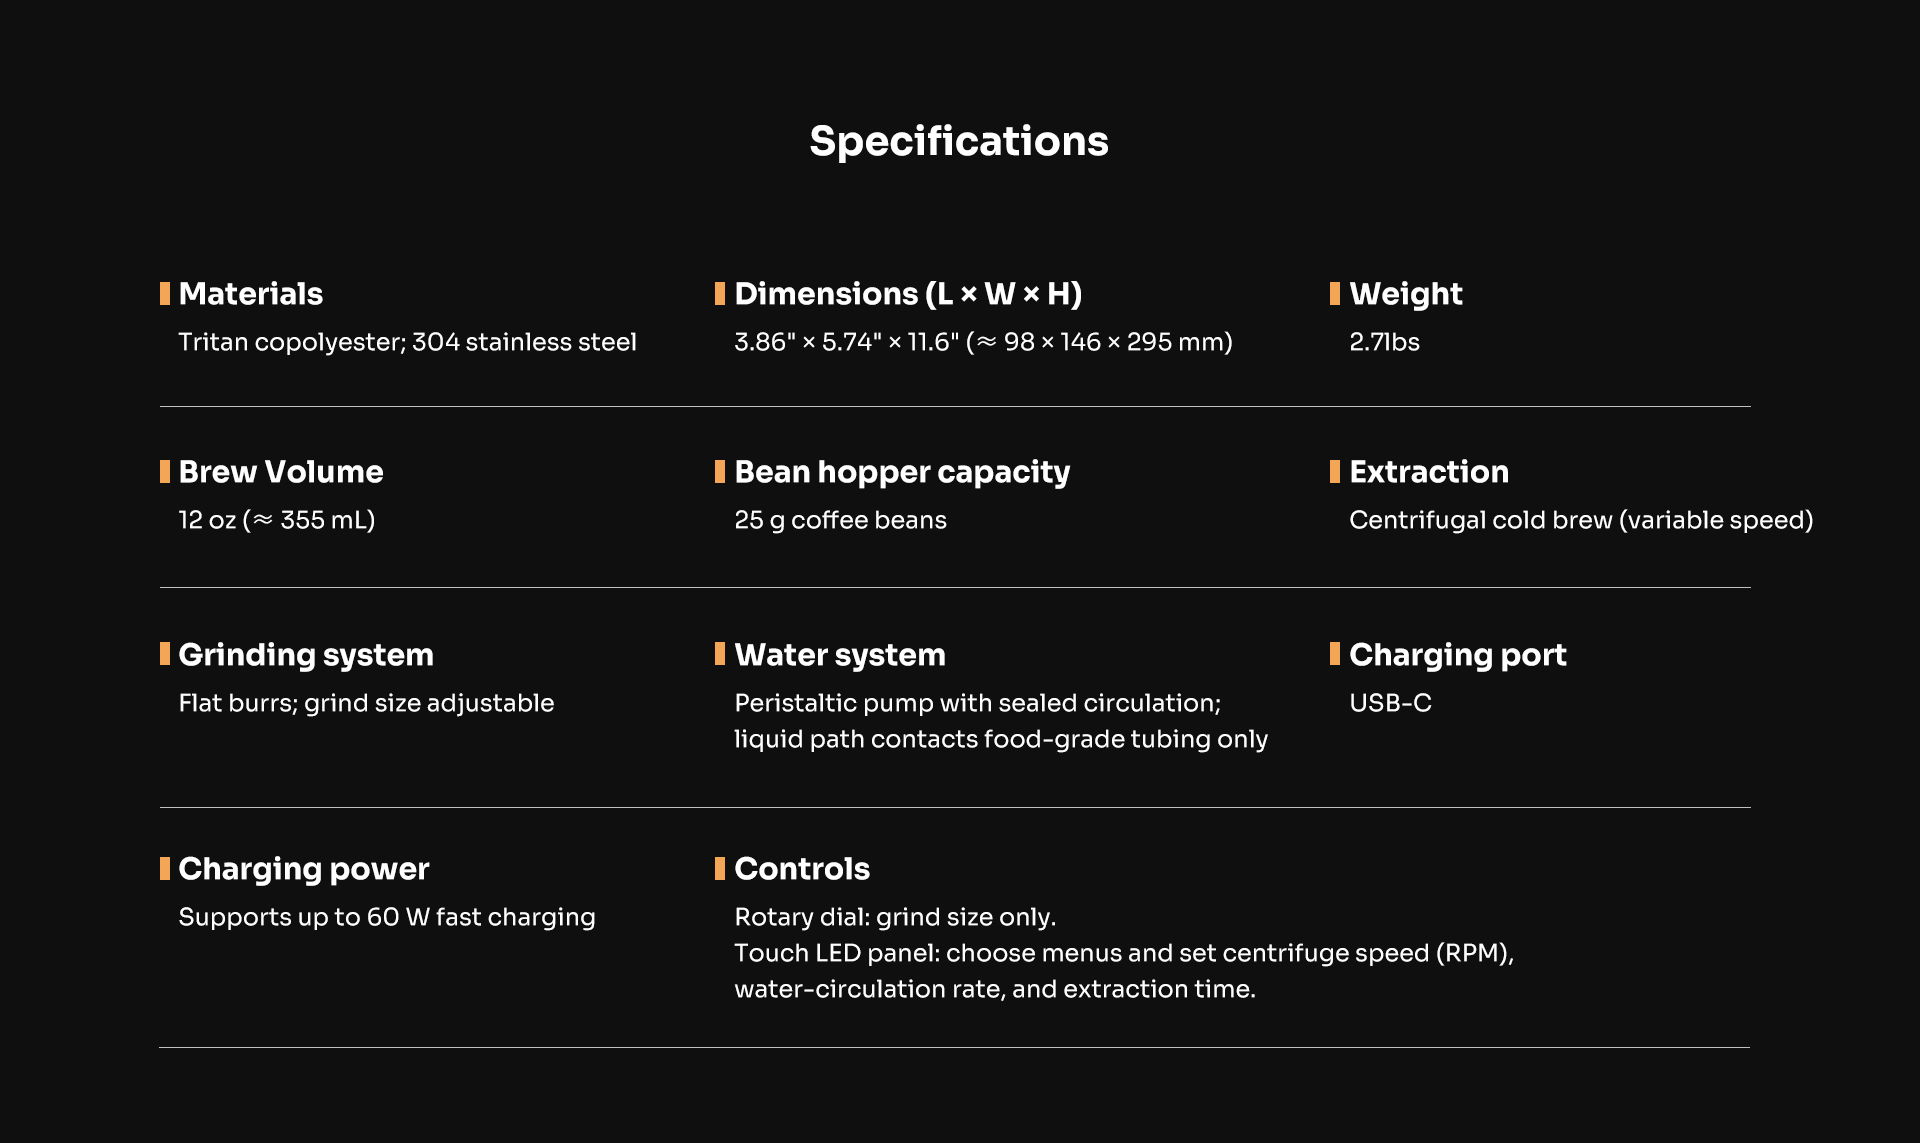The image size is (1920, 1143).
Task: Click the Specifications page title
Action: [x=958, y=141]
